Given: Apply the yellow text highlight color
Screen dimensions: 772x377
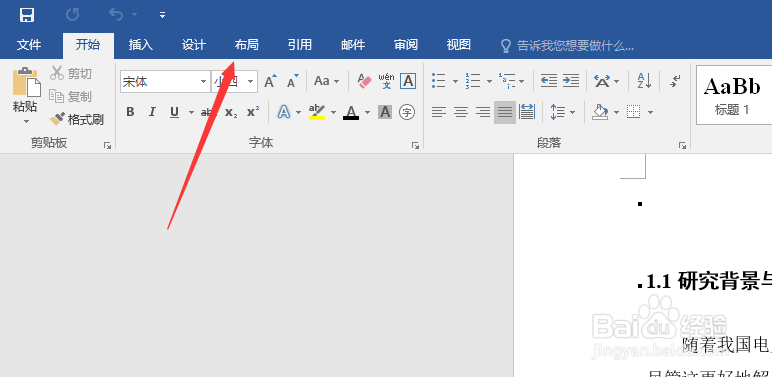Looking at the screenshot, I should 317,112.
